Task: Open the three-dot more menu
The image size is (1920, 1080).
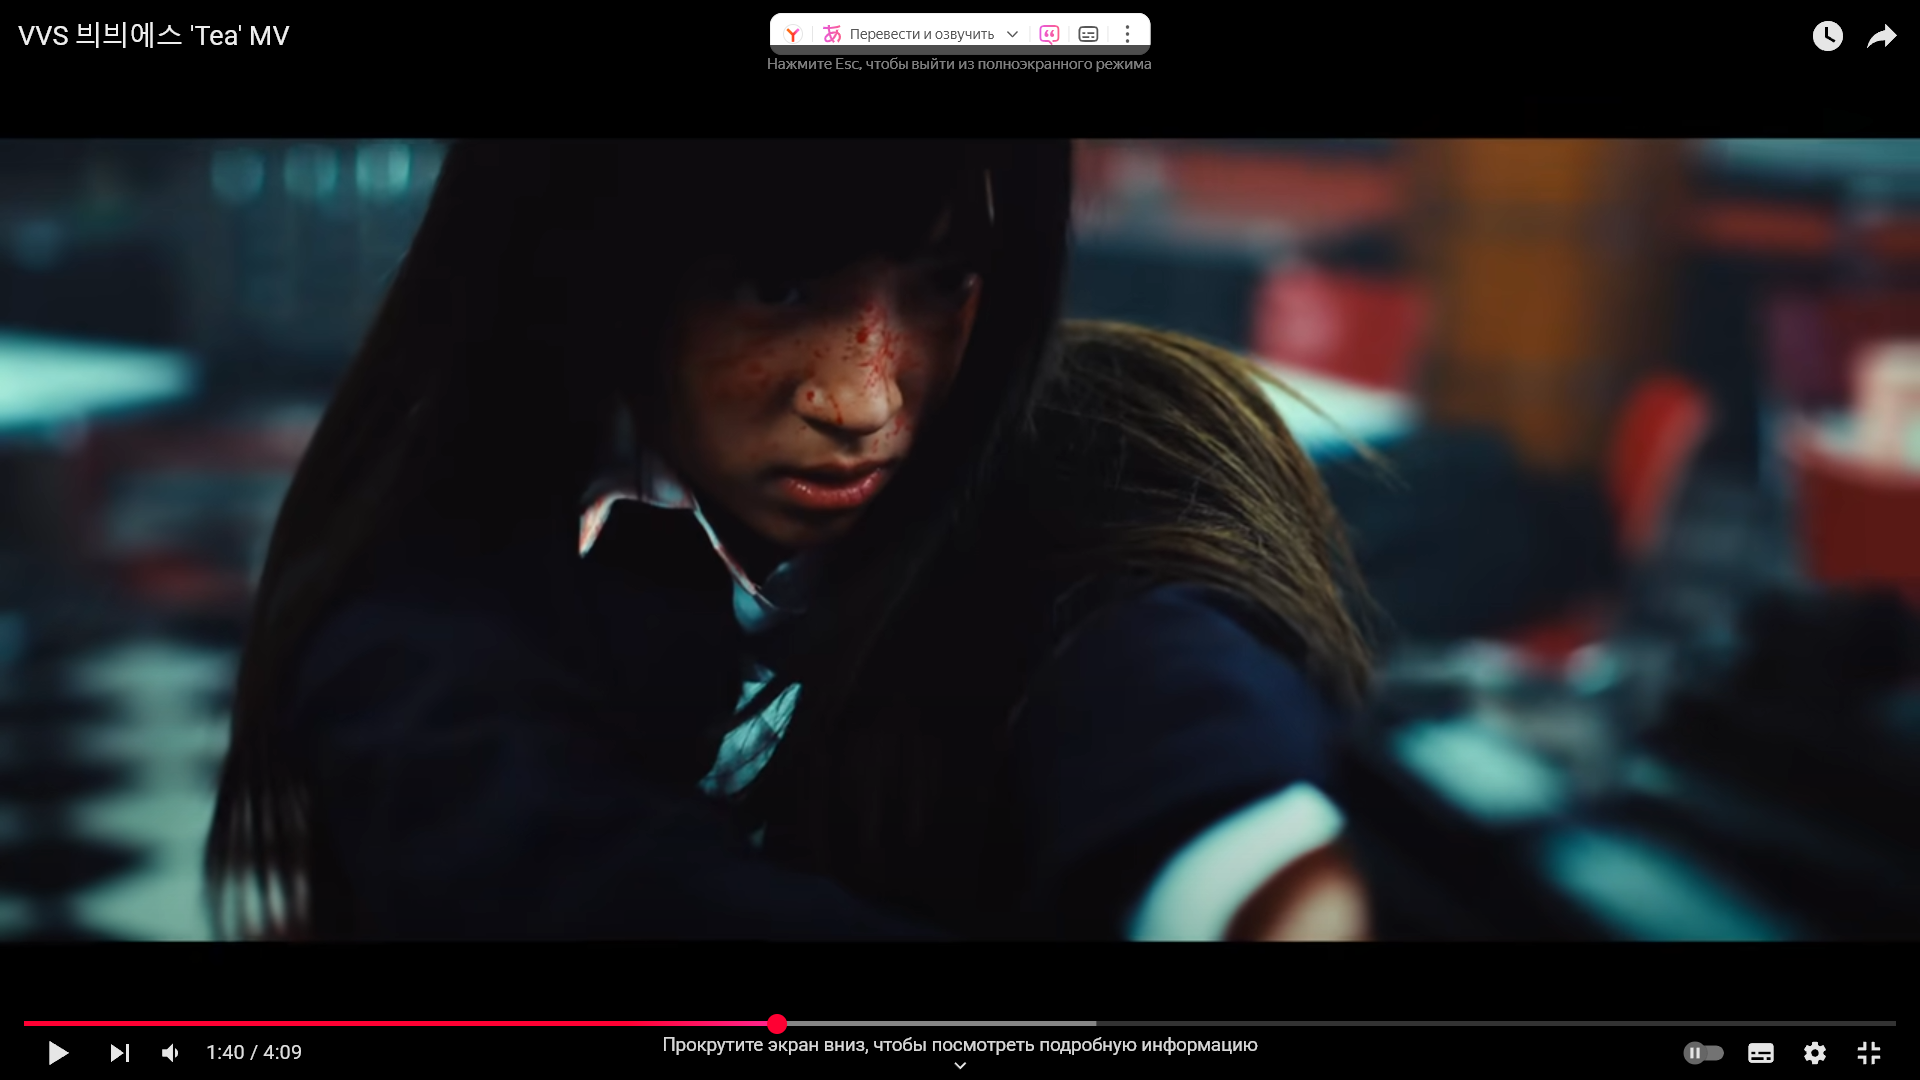Action: (1127, 34)
